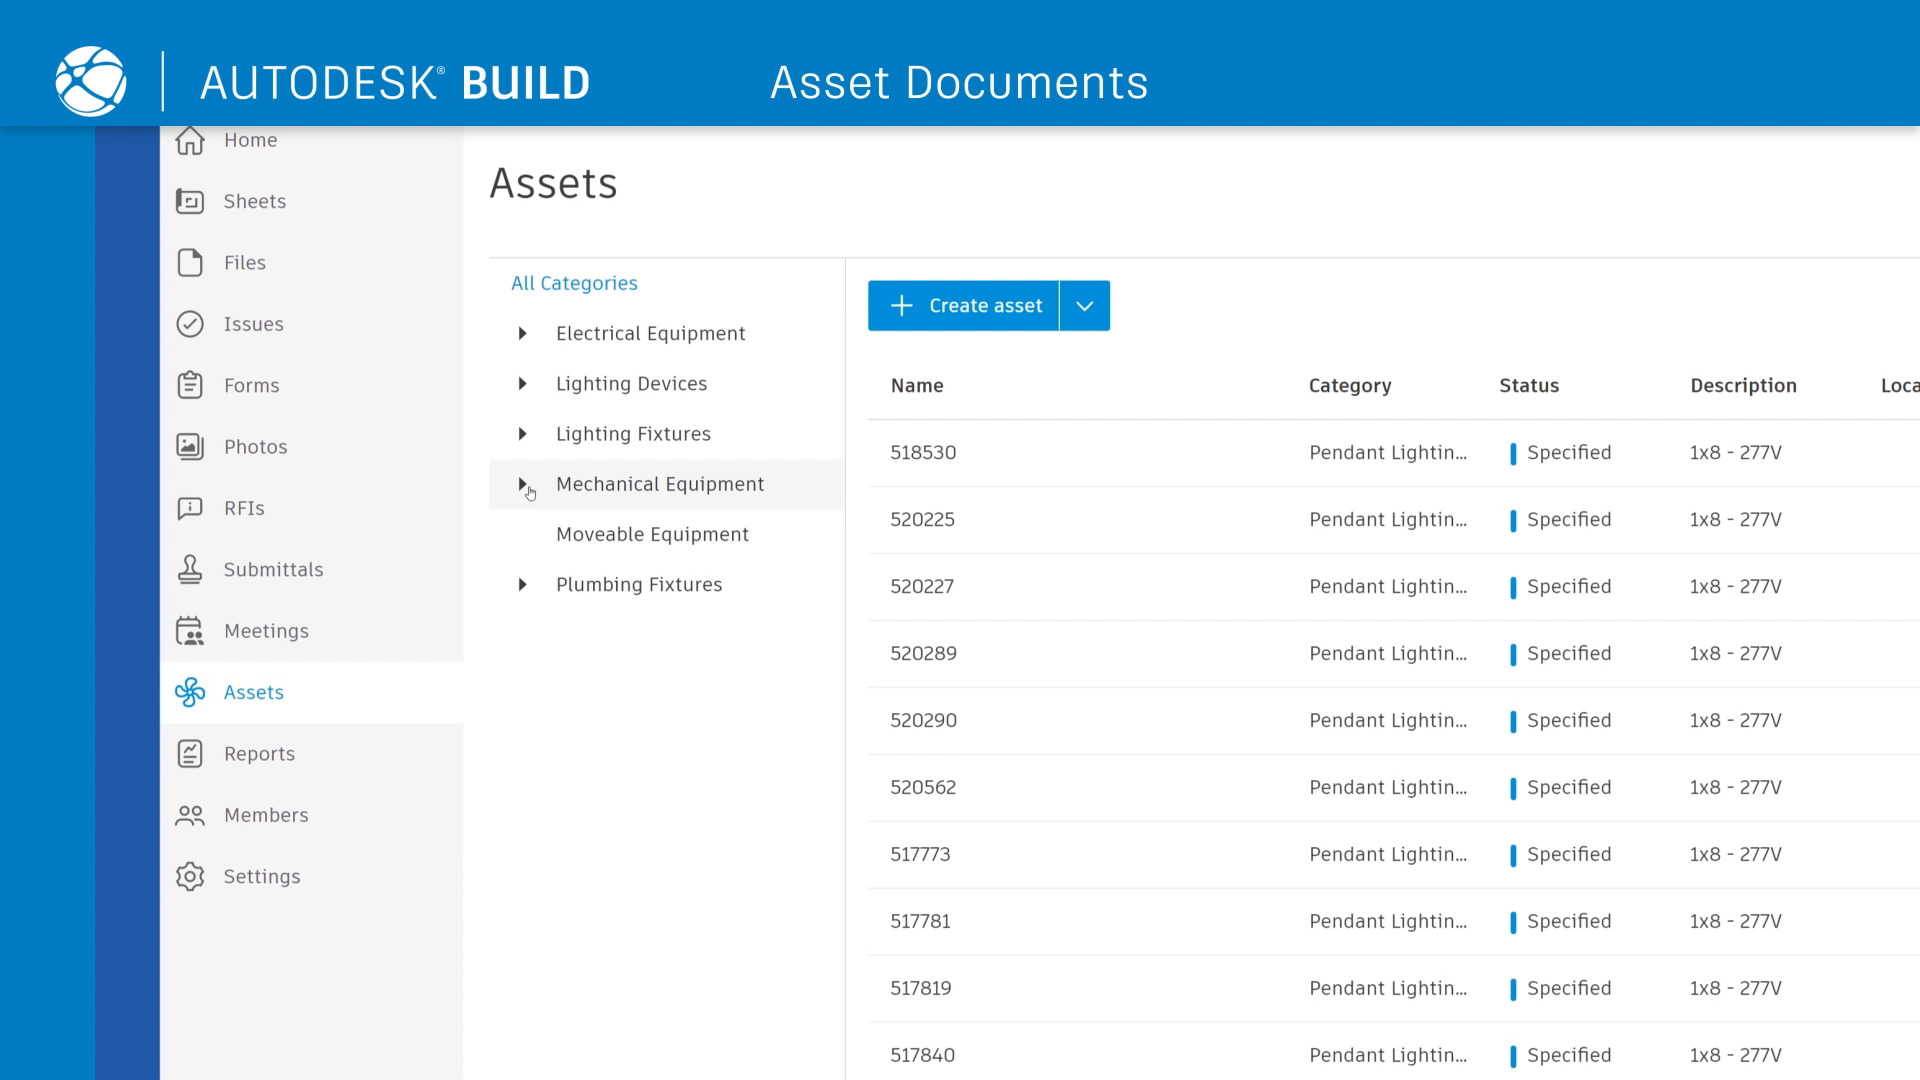Image resolution: width=1920 pixels, height=1080 pixels.
Task: Expand the Mechanical Equipment category
Action: [x=524, y=484]
